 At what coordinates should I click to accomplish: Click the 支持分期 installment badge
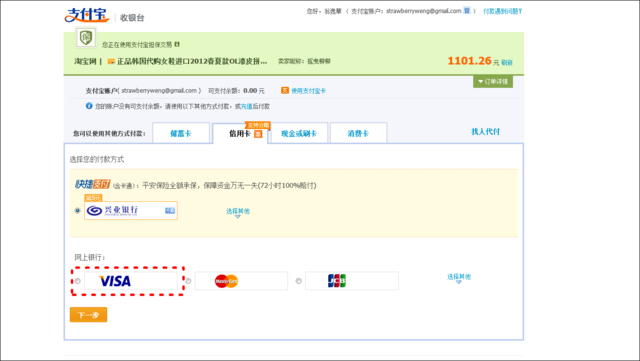pyautogui.click(x=258, y=125)
